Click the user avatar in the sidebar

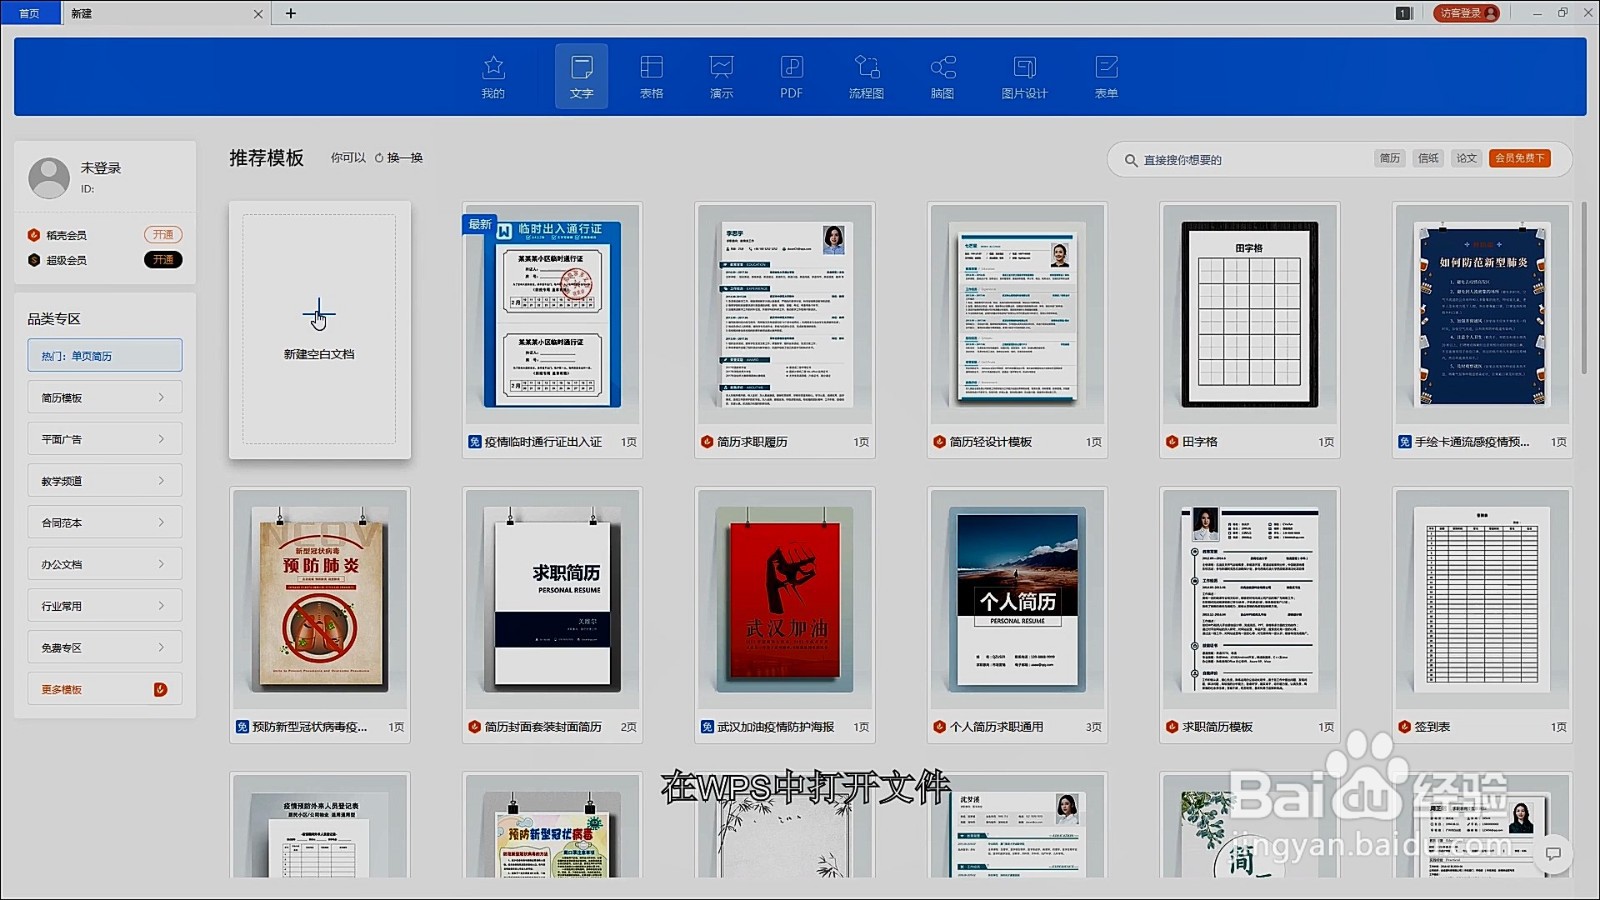[x=49, y=176]
